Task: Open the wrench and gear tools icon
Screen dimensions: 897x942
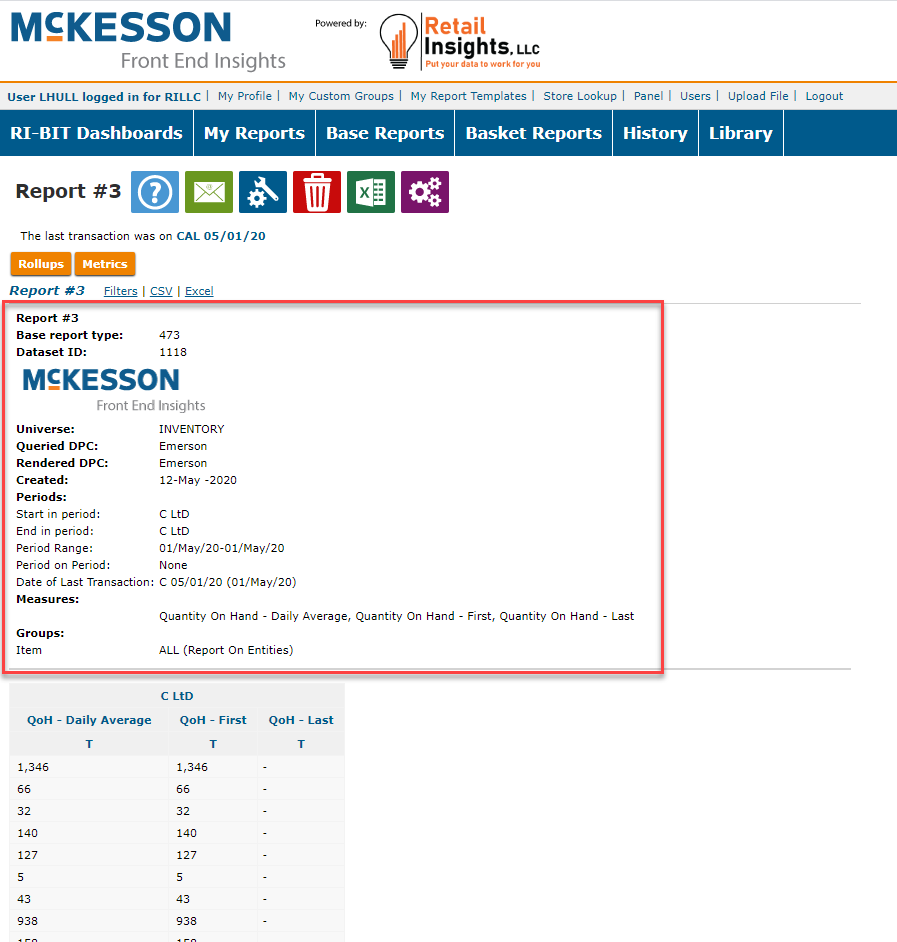Action: (263, 192)
